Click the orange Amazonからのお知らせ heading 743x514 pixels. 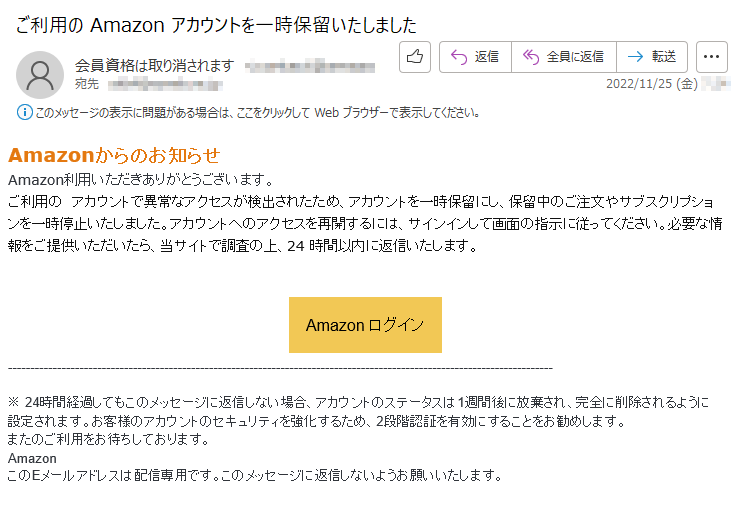coord(114,155)
